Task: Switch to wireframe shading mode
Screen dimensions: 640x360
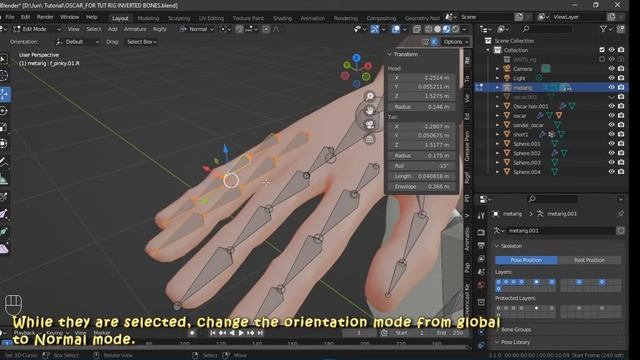Action: (x=428, y=29)
